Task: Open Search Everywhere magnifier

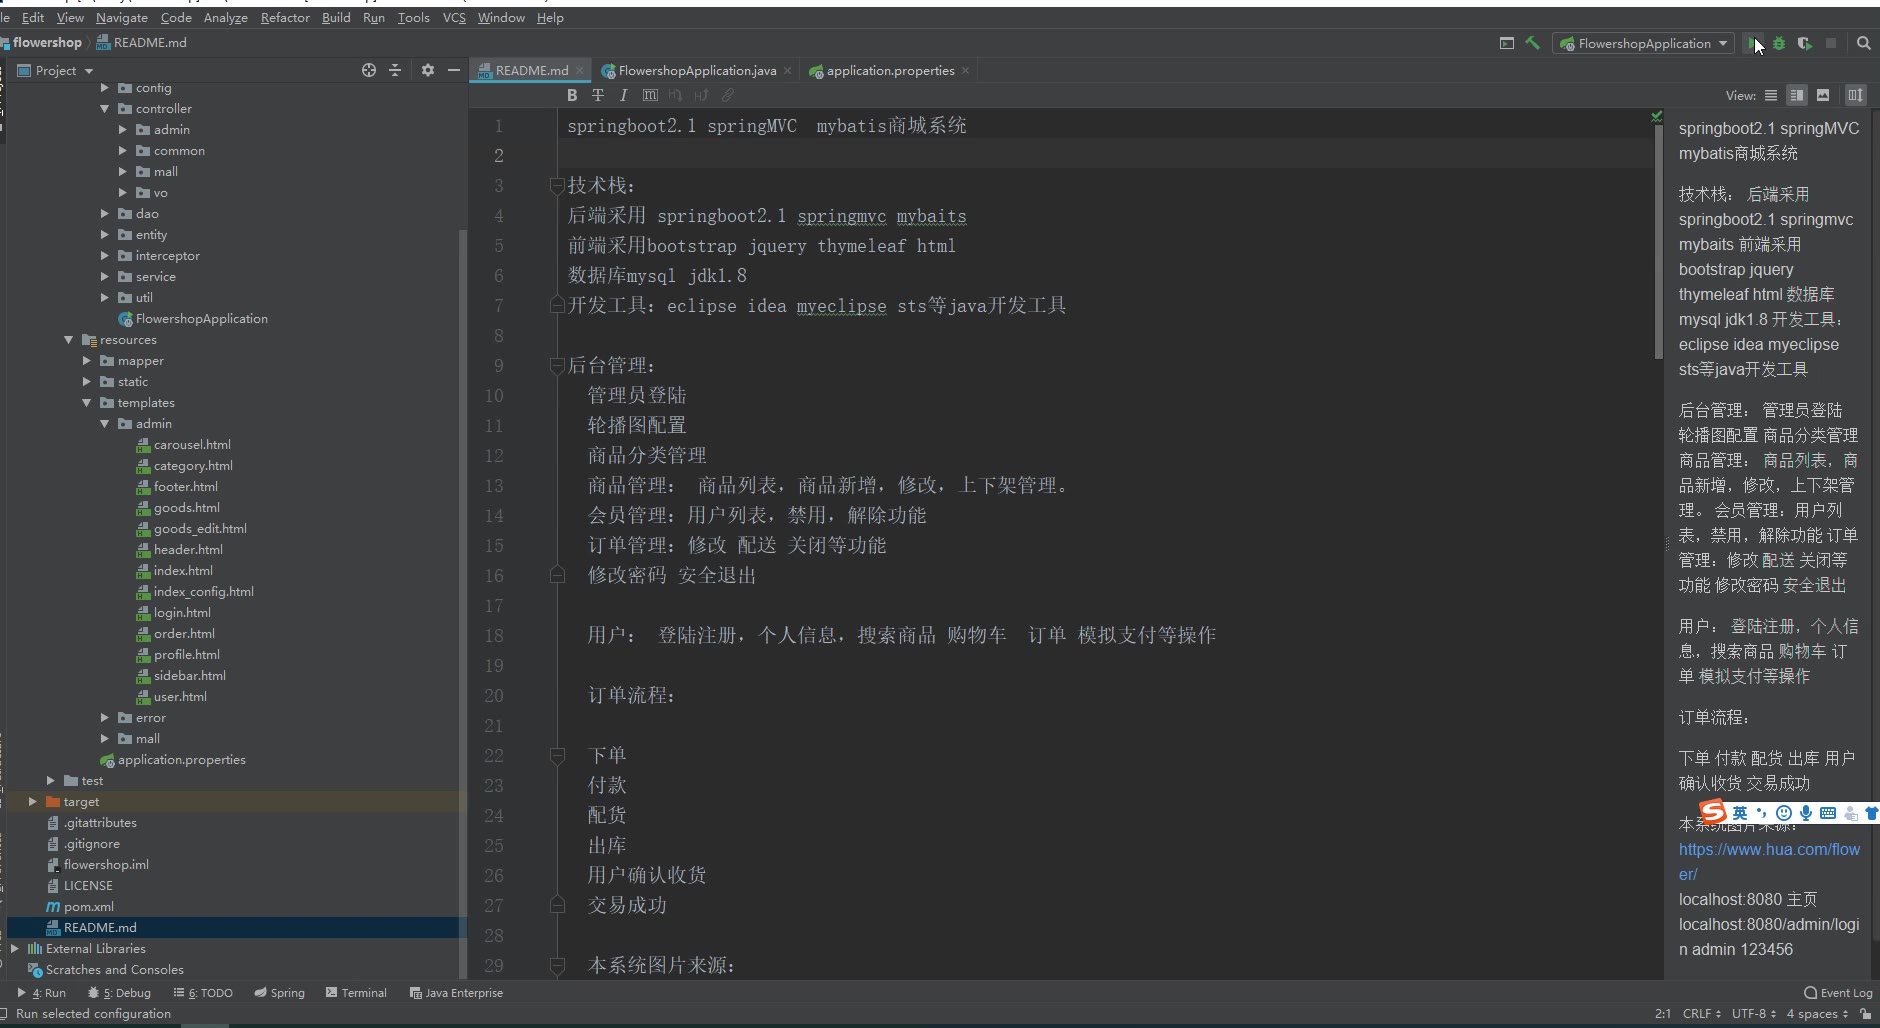Action: click(1863, 43)
